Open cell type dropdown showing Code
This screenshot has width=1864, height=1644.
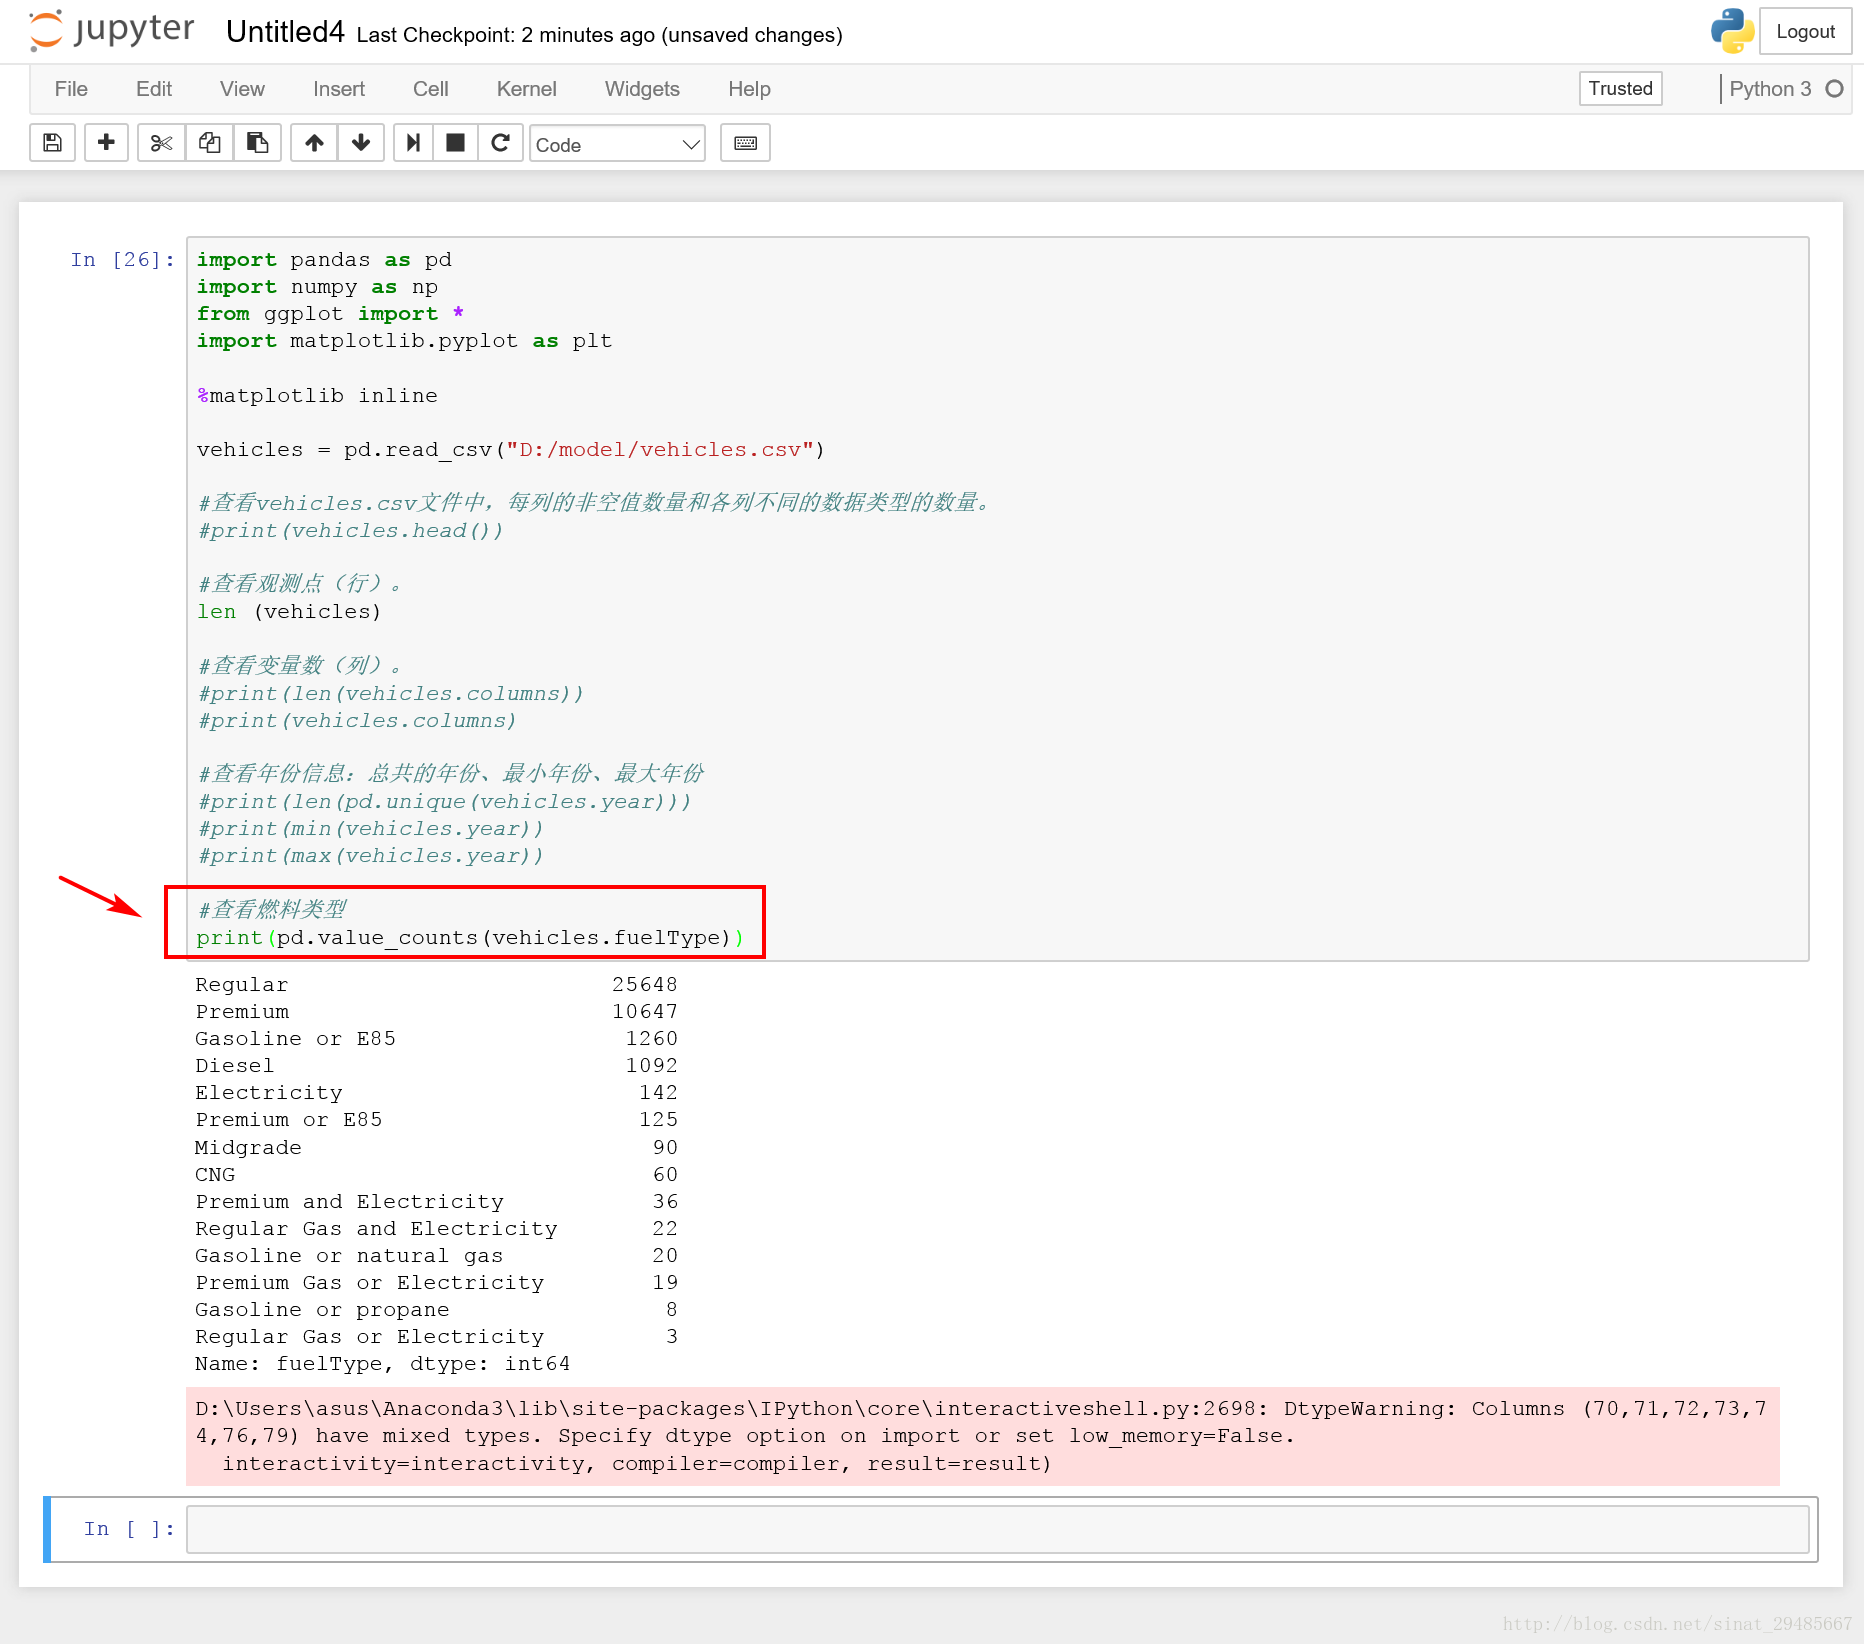(617, 144)
